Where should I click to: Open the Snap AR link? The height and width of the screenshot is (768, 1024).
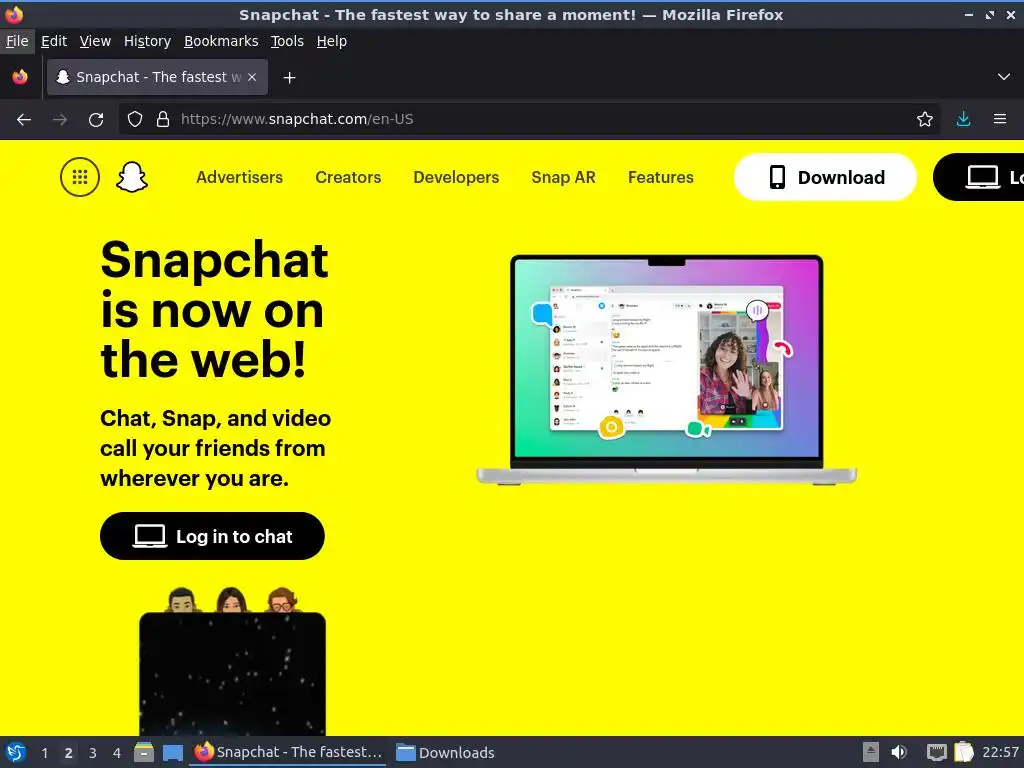[x=564, y=177]
